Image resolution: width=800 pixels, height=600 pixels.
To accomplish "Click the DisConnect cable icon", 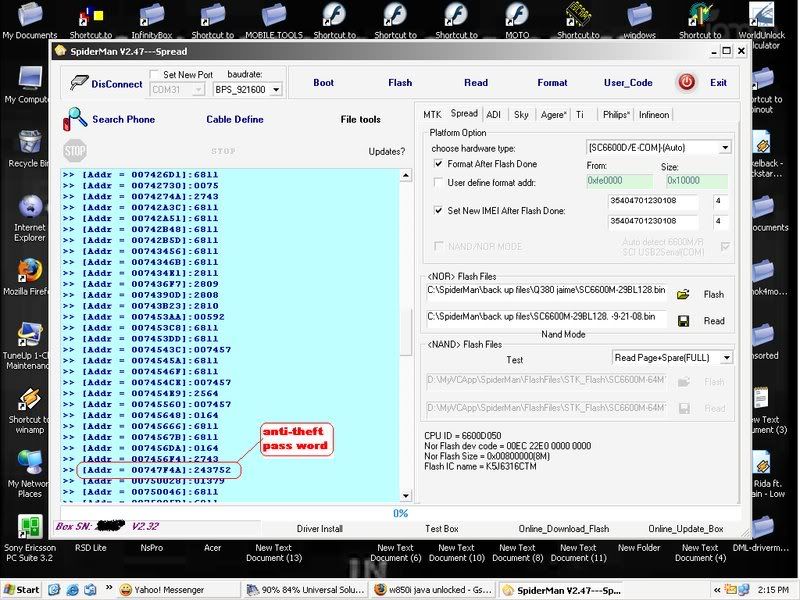I will coord(79,82).
